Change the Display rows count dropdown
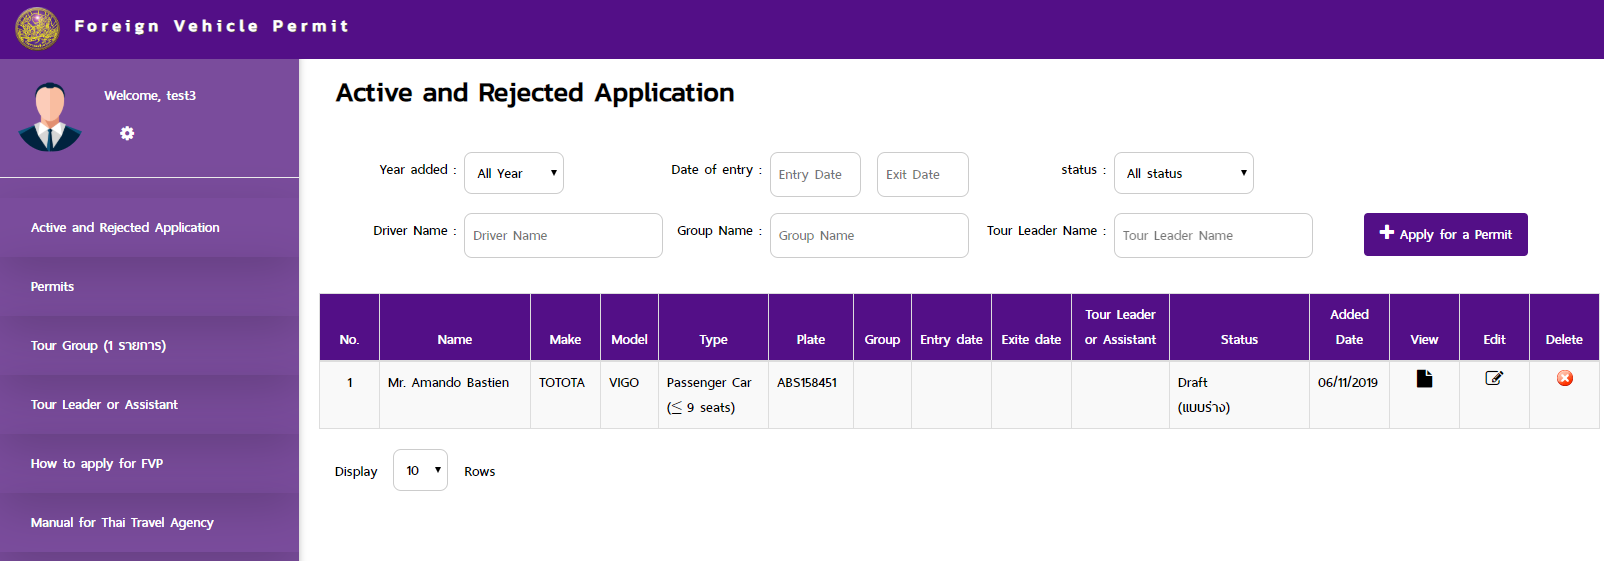The height and width of the screenshot is (561, 1604). point(420,470)
